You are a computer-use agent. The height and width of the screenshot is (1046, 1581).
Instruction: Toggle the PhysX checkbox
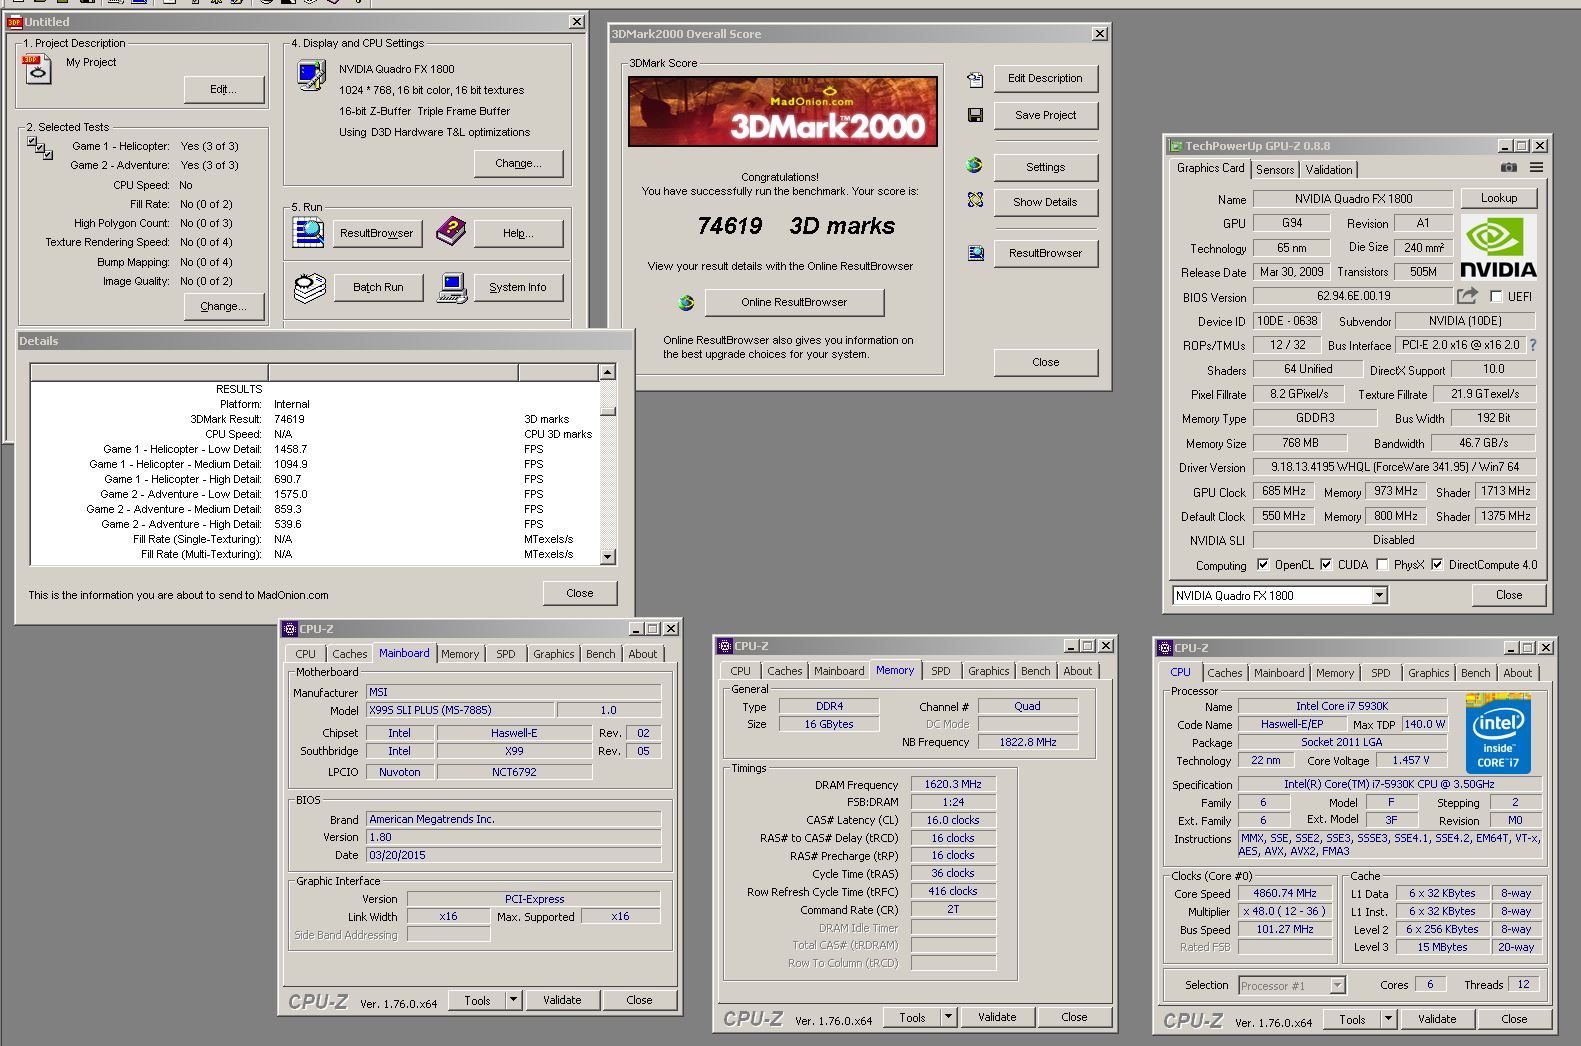(1382, 564)
